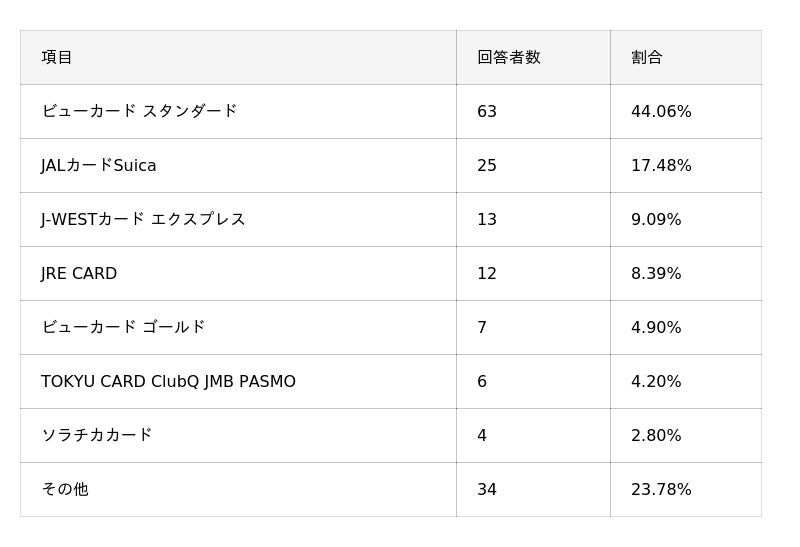Click the ビューカード ゴールド cell

pos(123,327)
